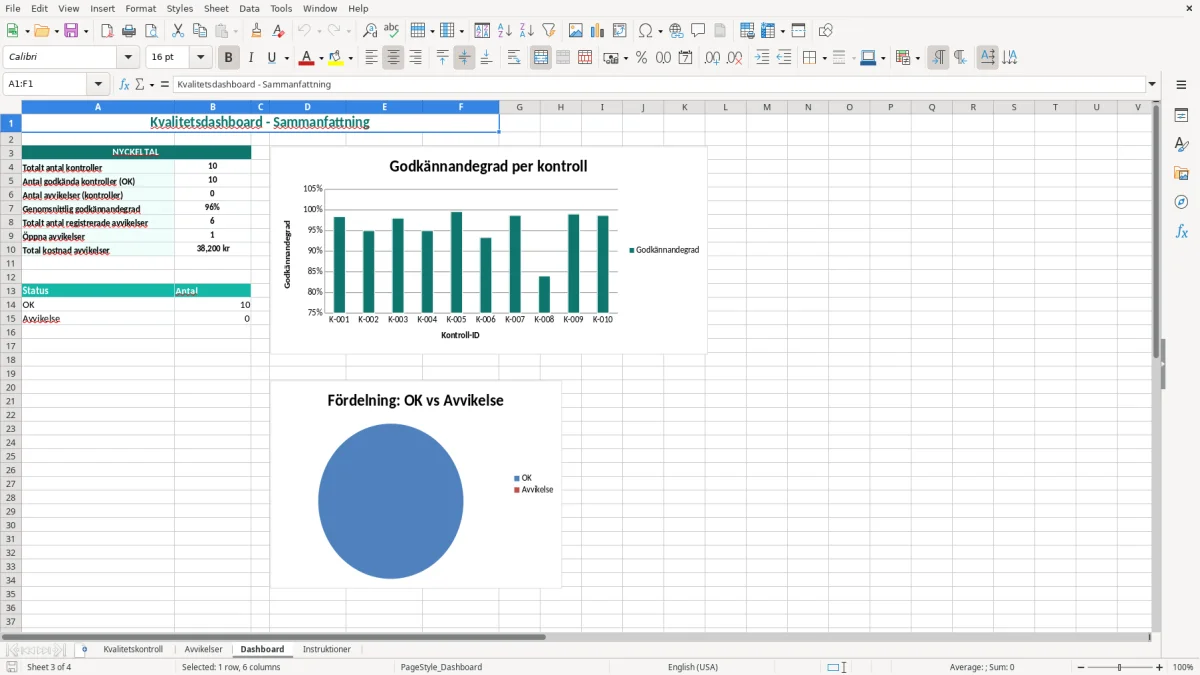Image resolution: width=1200 pixels, height=675 pixels.
Task: Toggle Center Horizontally alignment
Action: pyautogui.click(x=393, y=58)
